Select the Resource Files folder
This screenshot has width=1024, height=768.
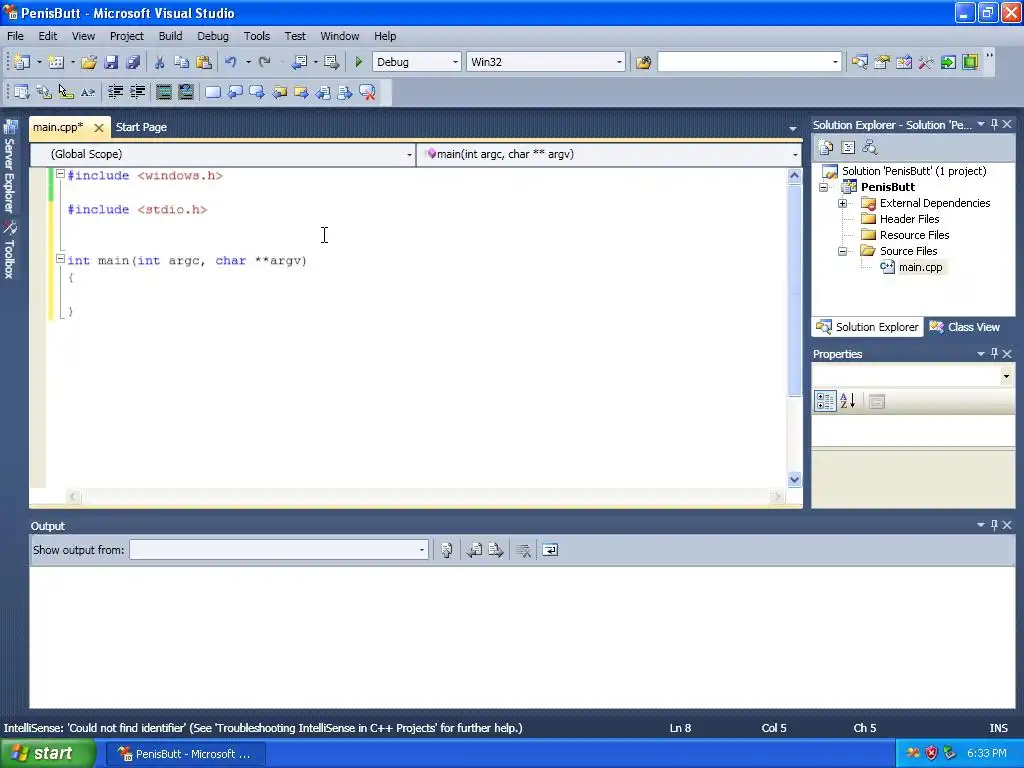914,235
